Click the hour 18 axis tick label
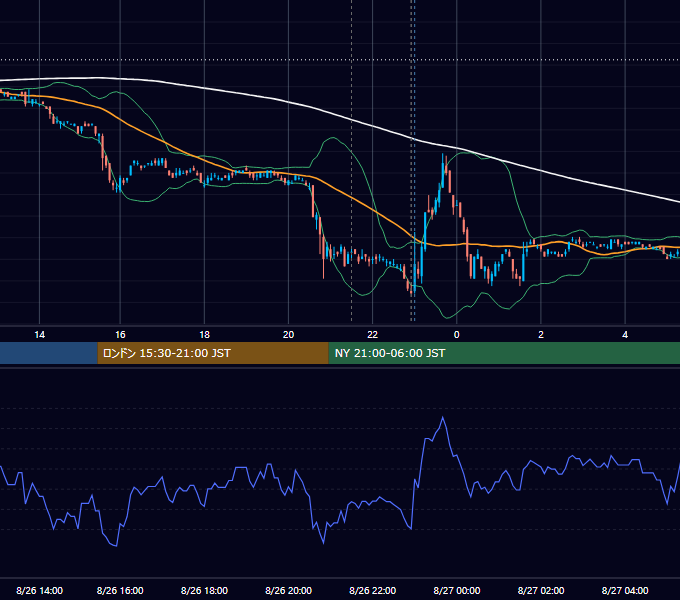The image size is (680, 600). coord(204,335)
